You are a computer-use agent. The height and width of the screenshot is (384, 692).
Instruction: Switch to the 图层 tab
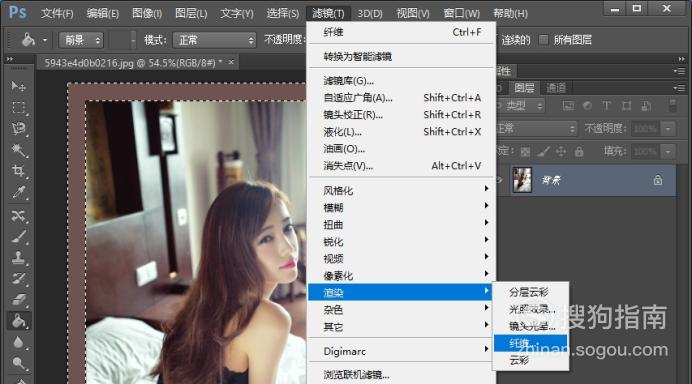click(524, 88)
